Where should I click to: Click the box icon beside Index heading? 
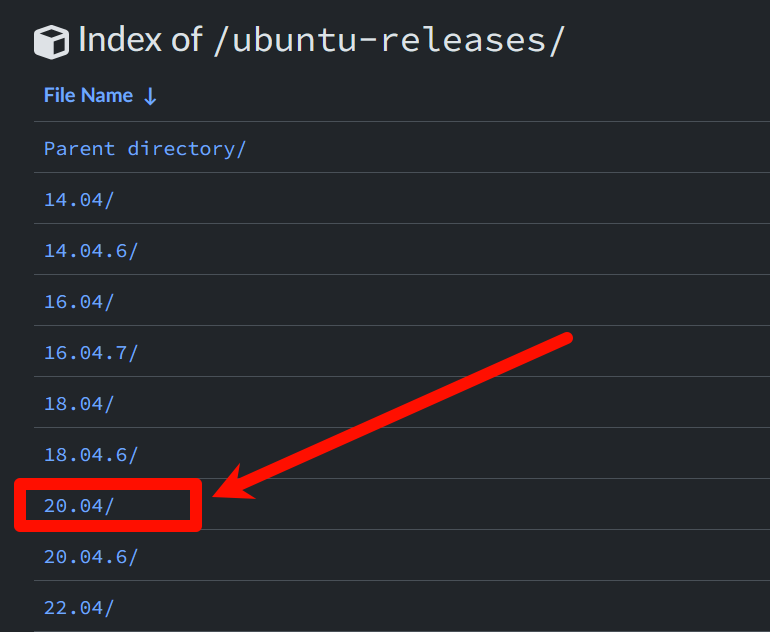click(x=51, y=42)
